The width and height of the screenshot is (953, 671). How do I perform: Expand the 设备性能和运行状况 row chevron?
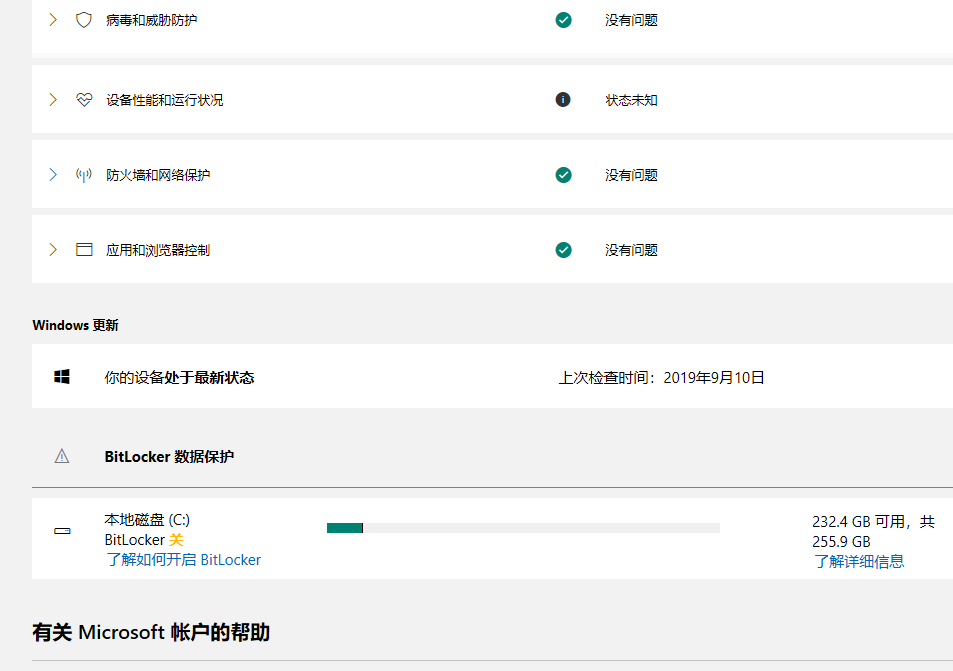click(53, 100)
